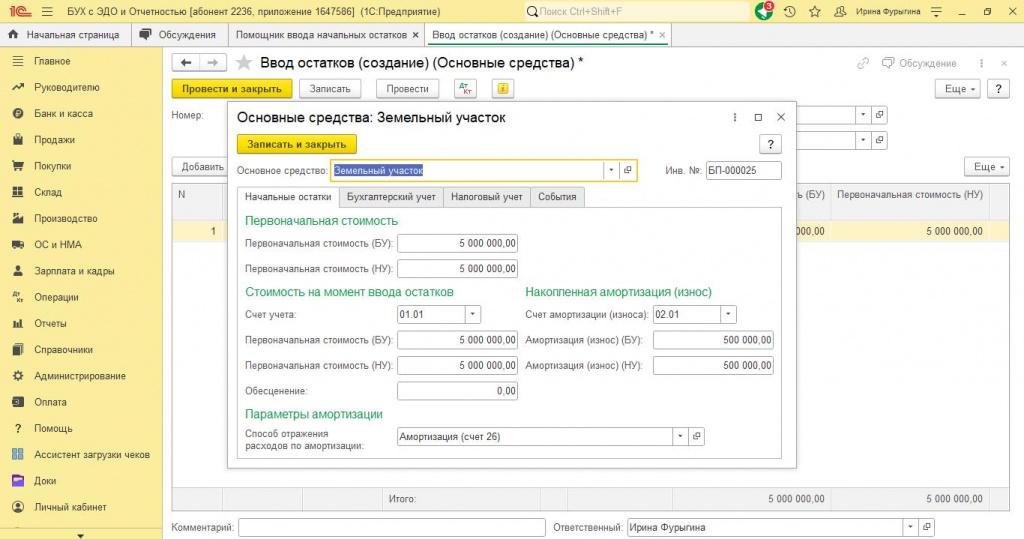This screenshot has width=1024, height=539.
Task: Open Продажи section
Action: click(x=55, y=140)
